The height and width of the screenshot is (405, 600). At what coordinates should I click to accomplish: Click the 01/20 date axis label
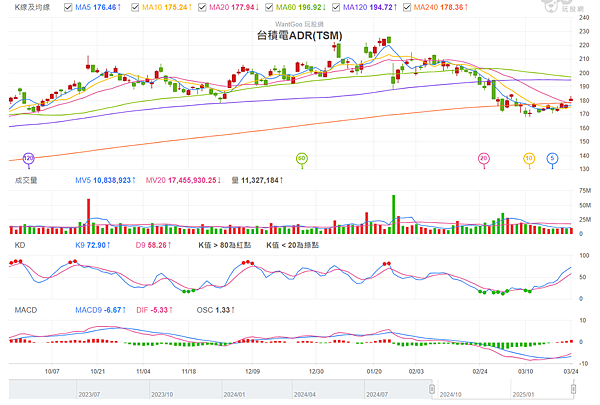click(x=374, y=371)
